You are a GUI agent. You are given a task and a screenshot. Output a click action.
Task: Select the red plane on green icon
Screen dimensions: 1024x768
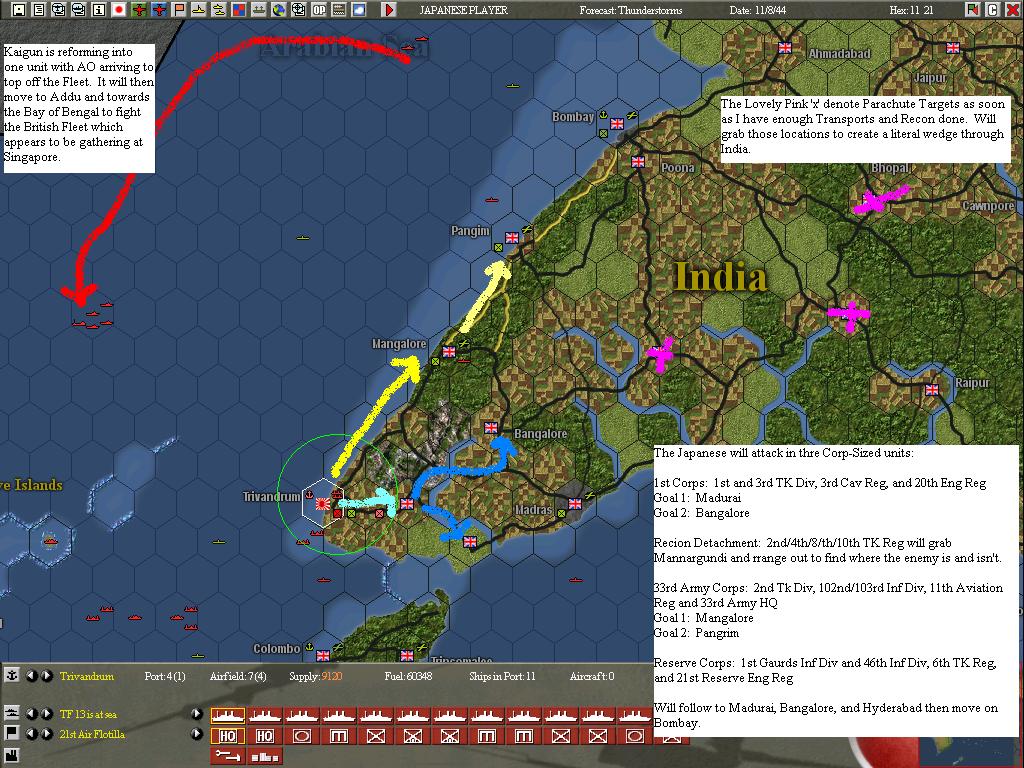pos(138,10)
